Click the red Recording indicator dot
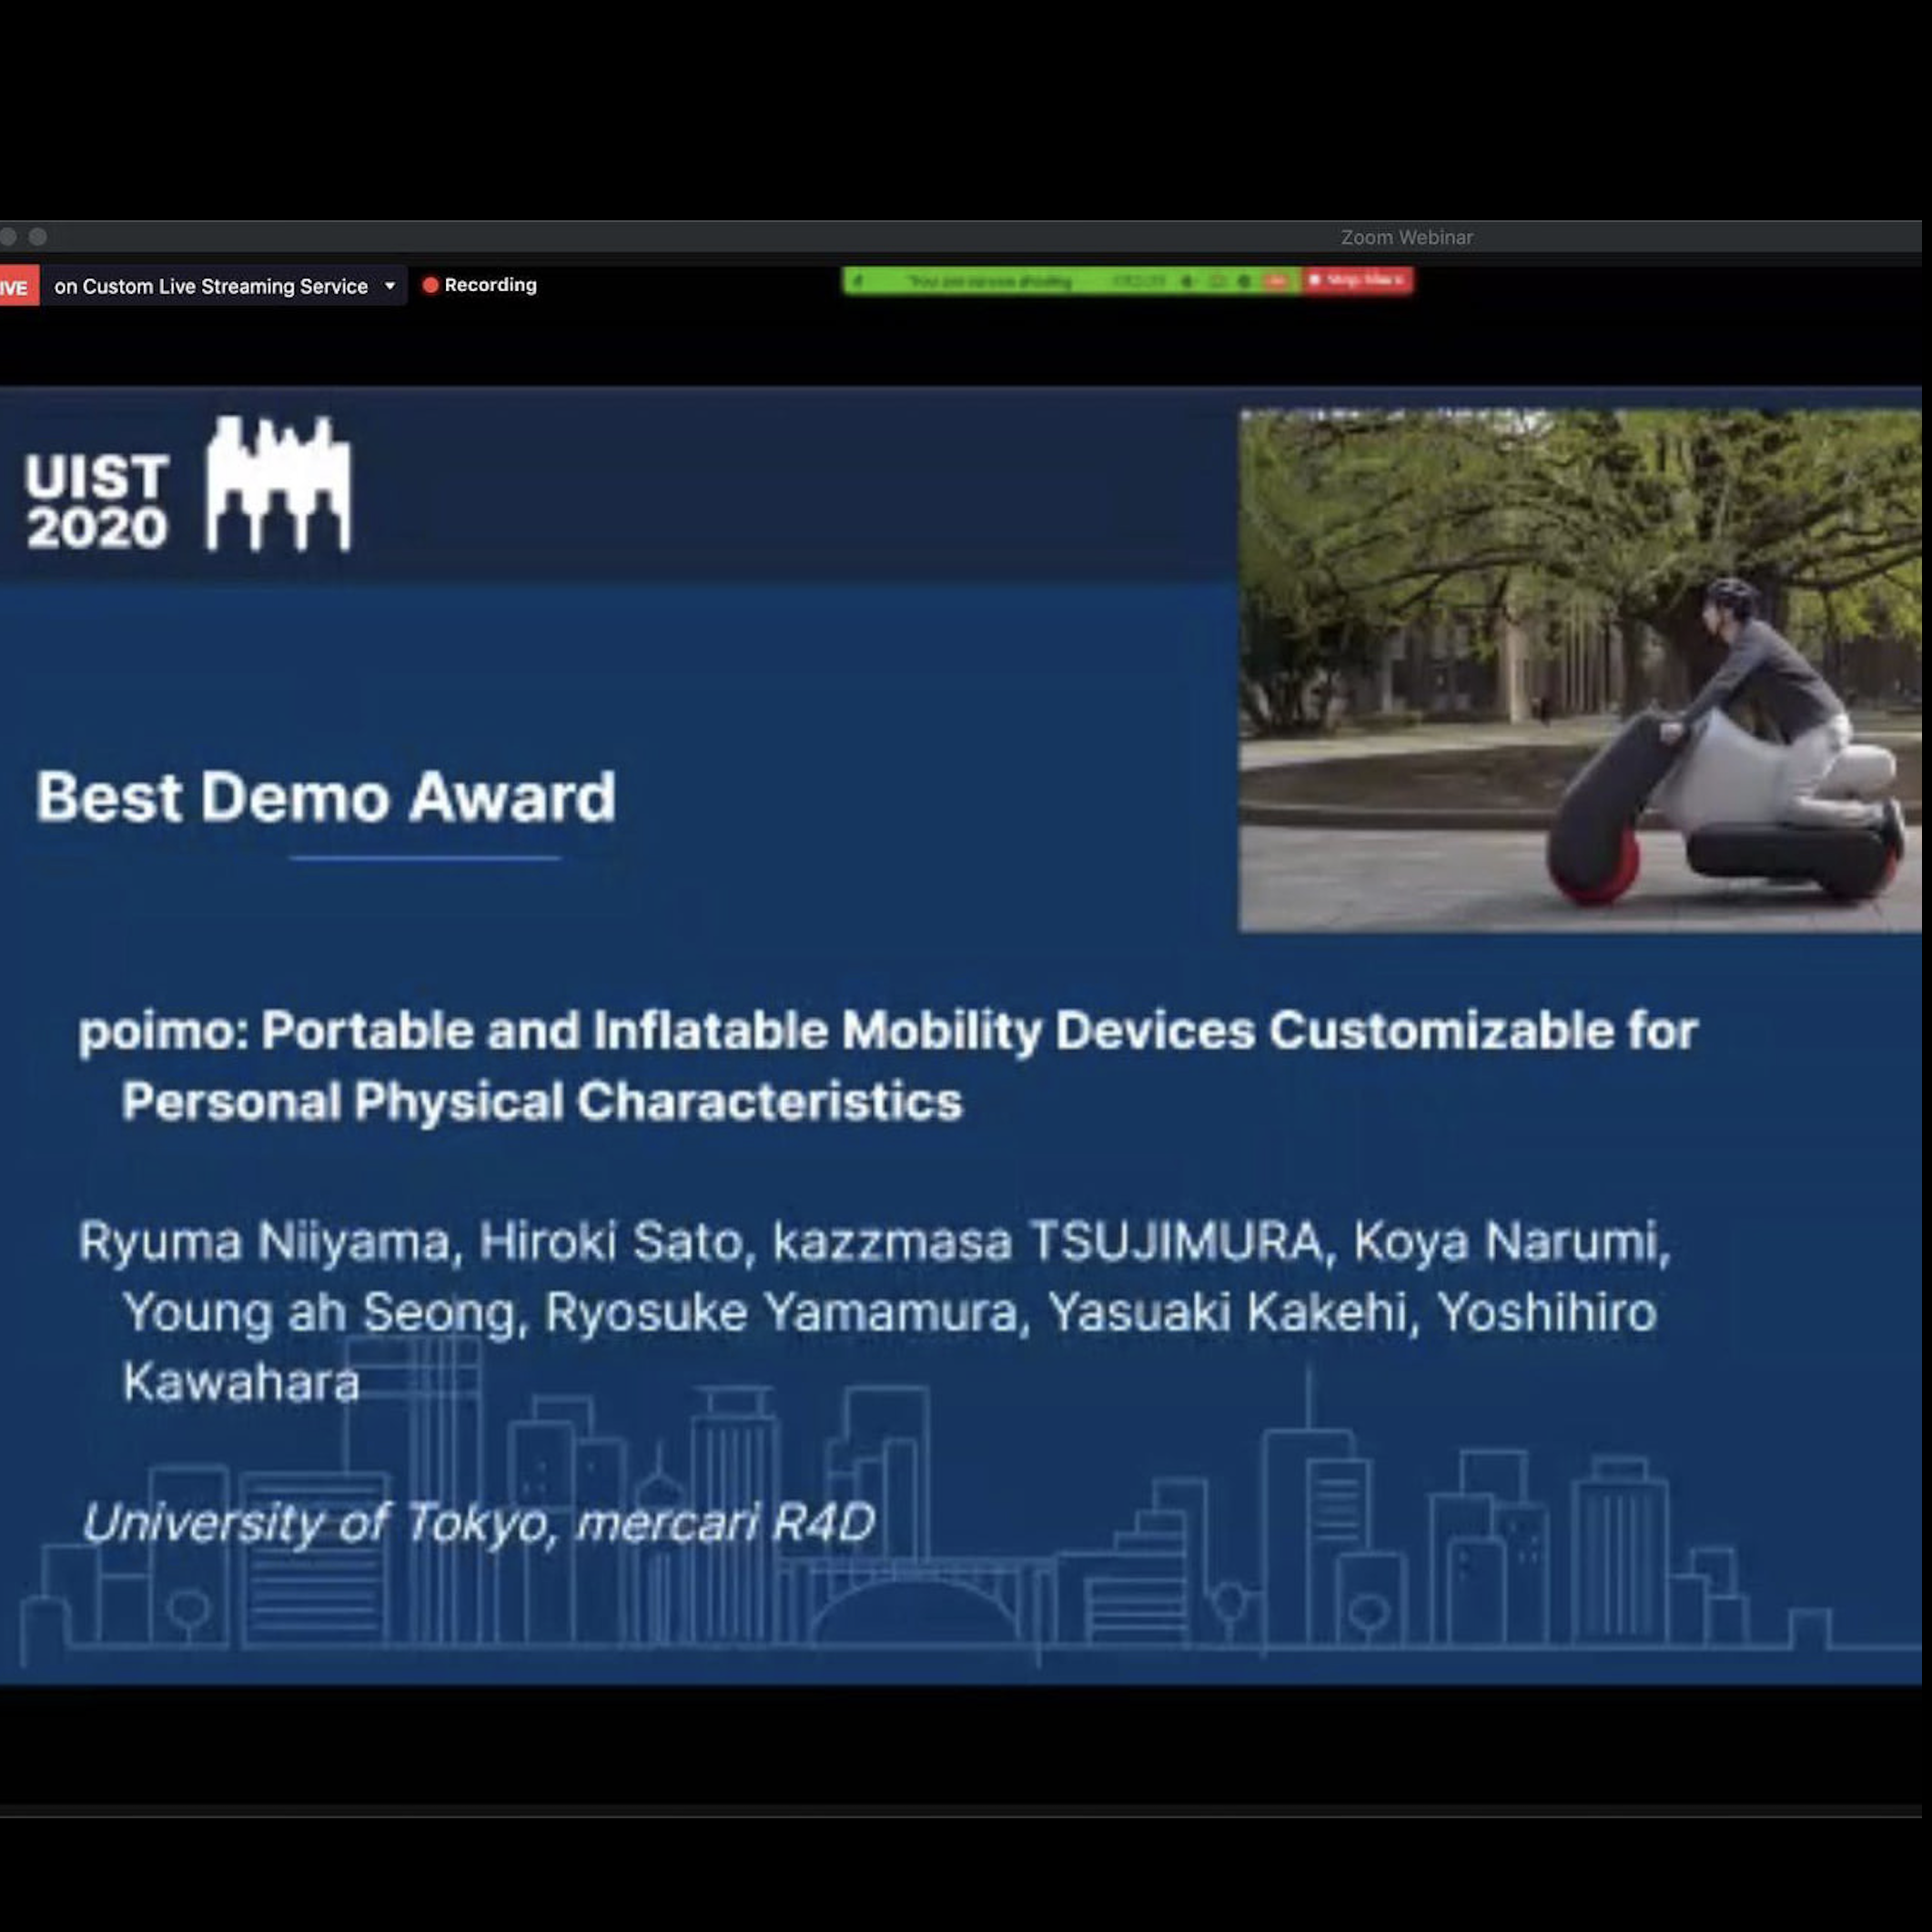The height and width of the screenshot is (1932, 1932). point(430,285)
